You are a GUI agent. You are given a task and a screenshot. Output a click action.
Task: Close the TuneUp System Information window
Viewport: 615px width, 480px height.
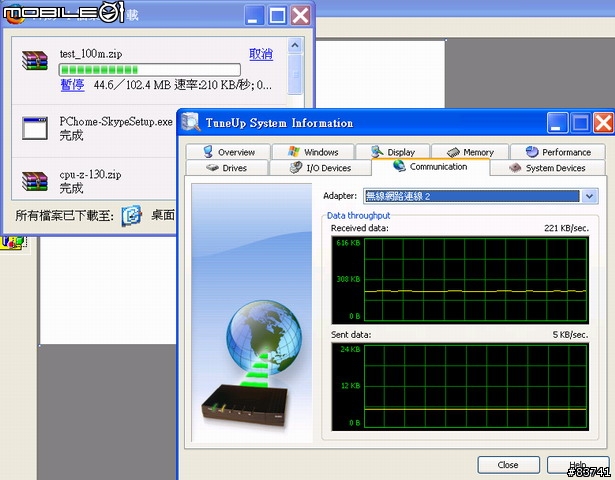[603, 123]
